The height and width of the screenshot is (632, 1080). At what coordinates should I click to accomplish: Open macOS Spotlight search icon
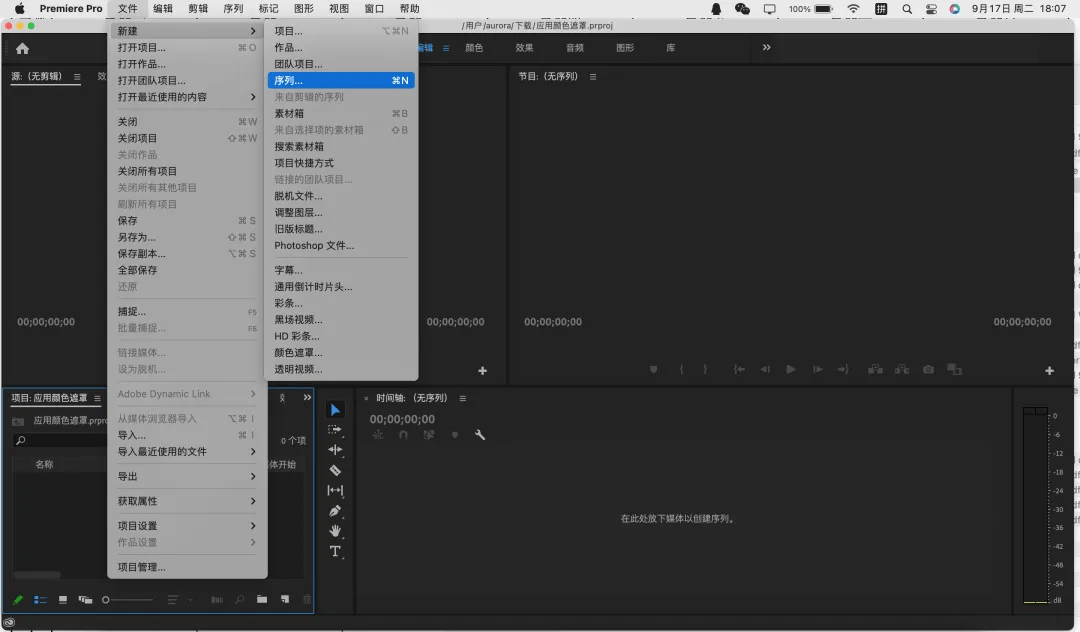tap(907, 9)
